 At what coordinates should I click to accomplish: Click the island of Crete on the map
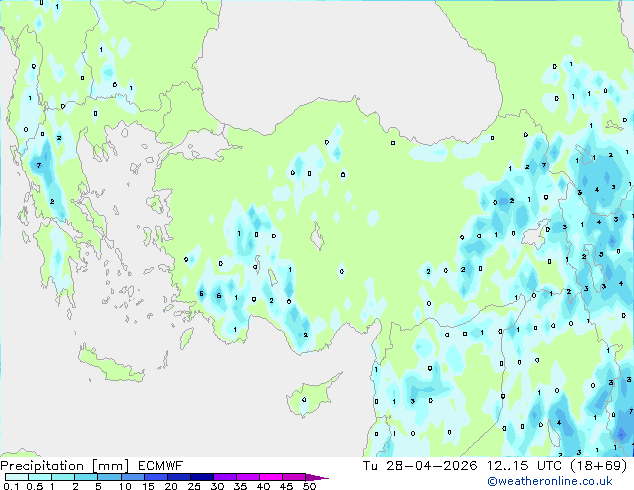pos(110,365)
